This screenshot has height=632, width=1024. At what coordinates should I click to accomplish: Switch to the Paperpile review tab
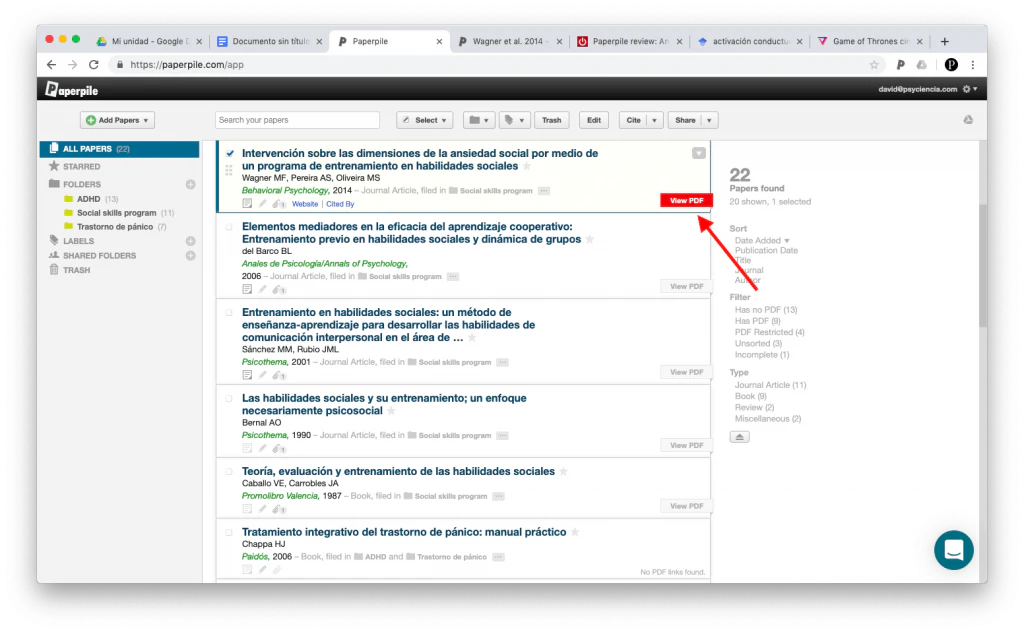(630, 41)
